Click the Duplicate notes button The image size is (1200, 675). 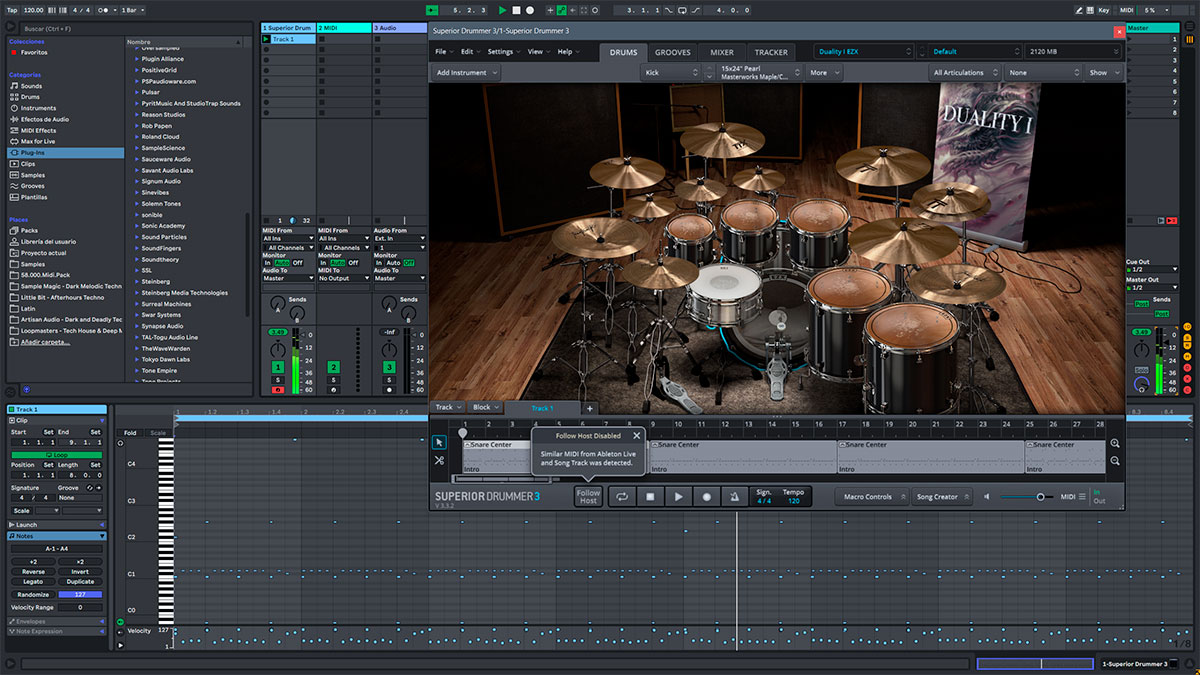point(80,581)
